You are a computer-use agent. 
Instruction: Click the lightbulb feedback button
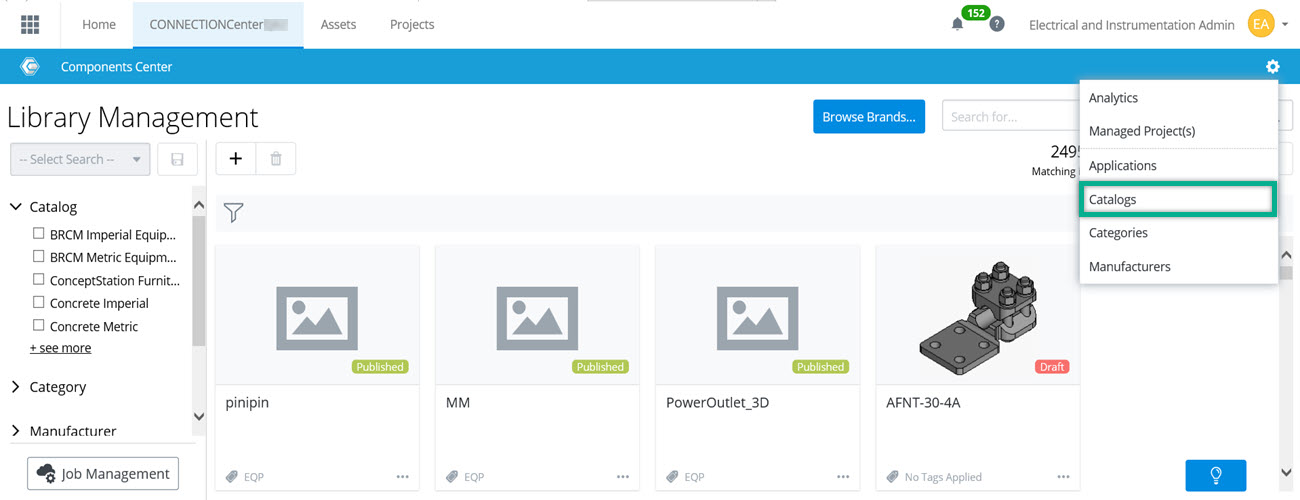1215,475
